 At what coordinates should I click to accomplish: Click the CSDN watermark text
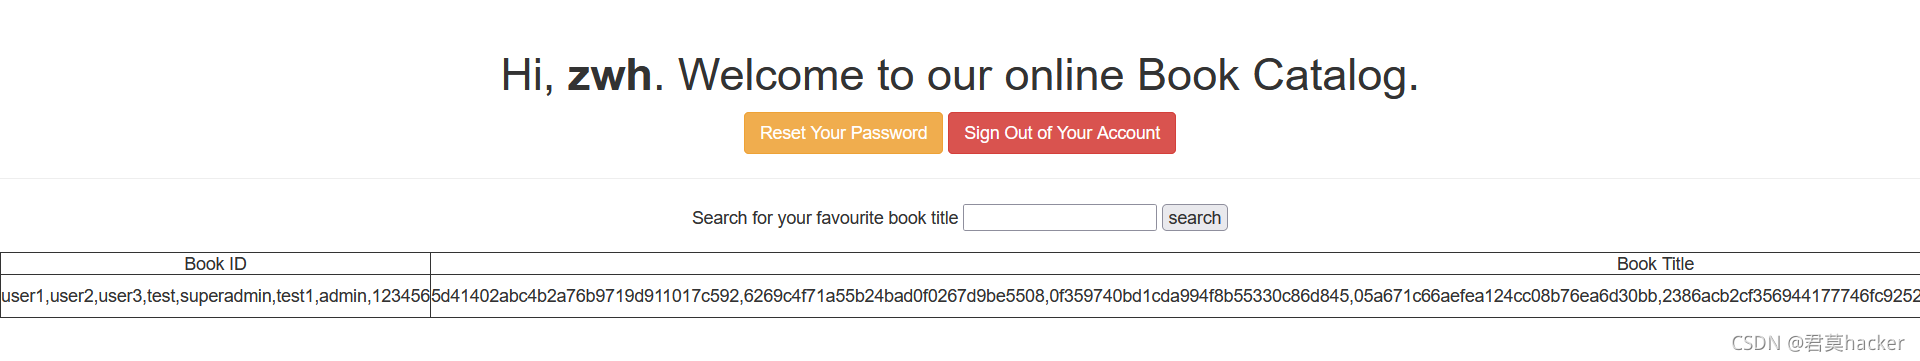[1818, 343]
